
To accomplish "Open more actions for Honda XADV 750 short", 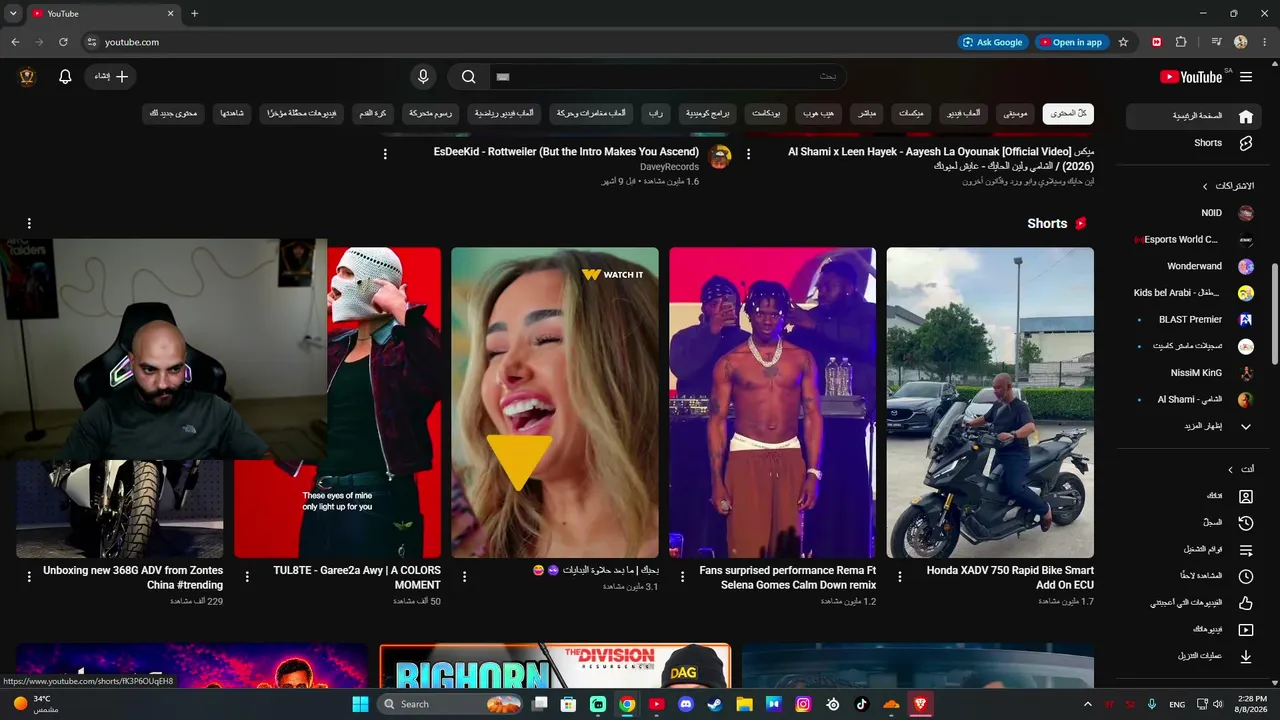I will (900, 577).
